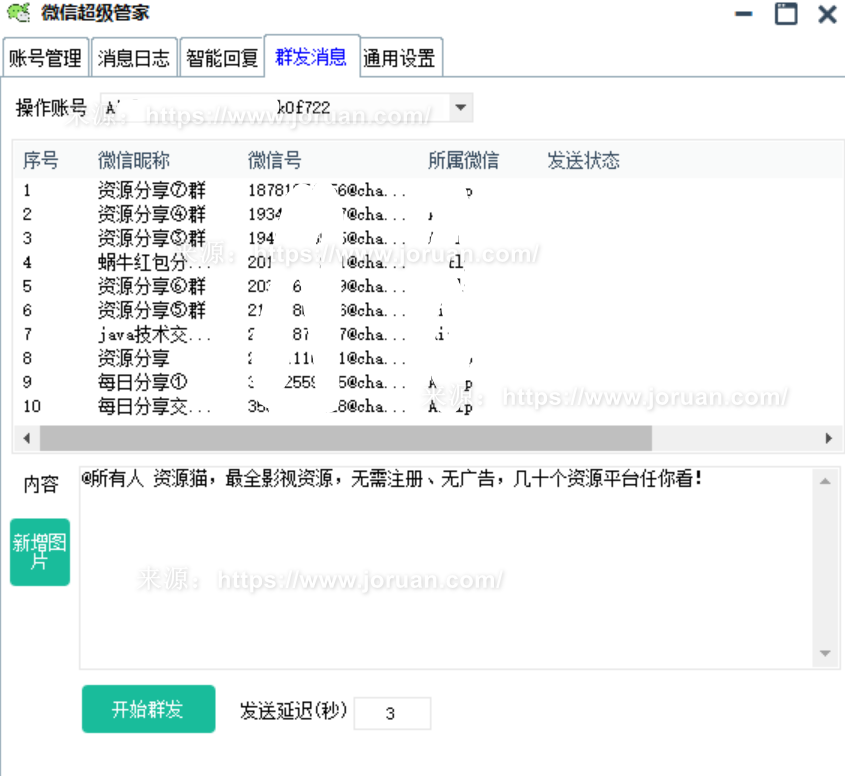This screenshot has width=845, height=776.
Task: Click the list's scroll right arrow
Action: 828,438
